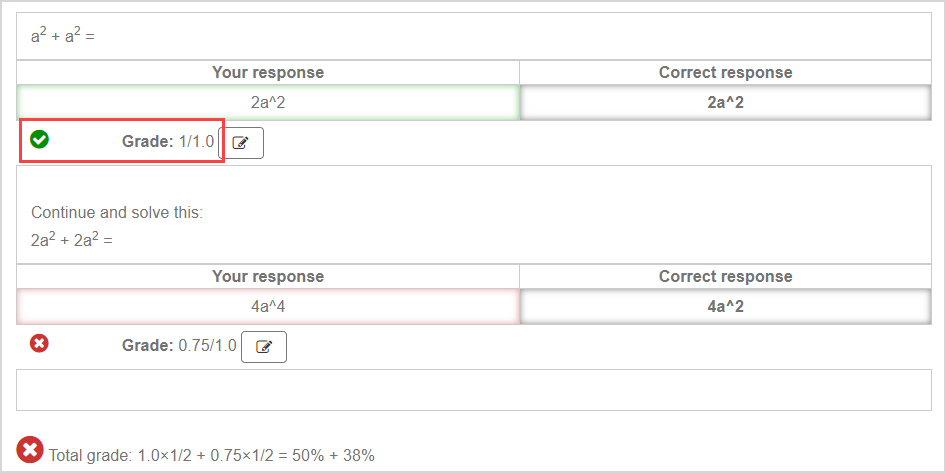
Task: Click the correct response box showing 2a^2
Action: [725, 103]
